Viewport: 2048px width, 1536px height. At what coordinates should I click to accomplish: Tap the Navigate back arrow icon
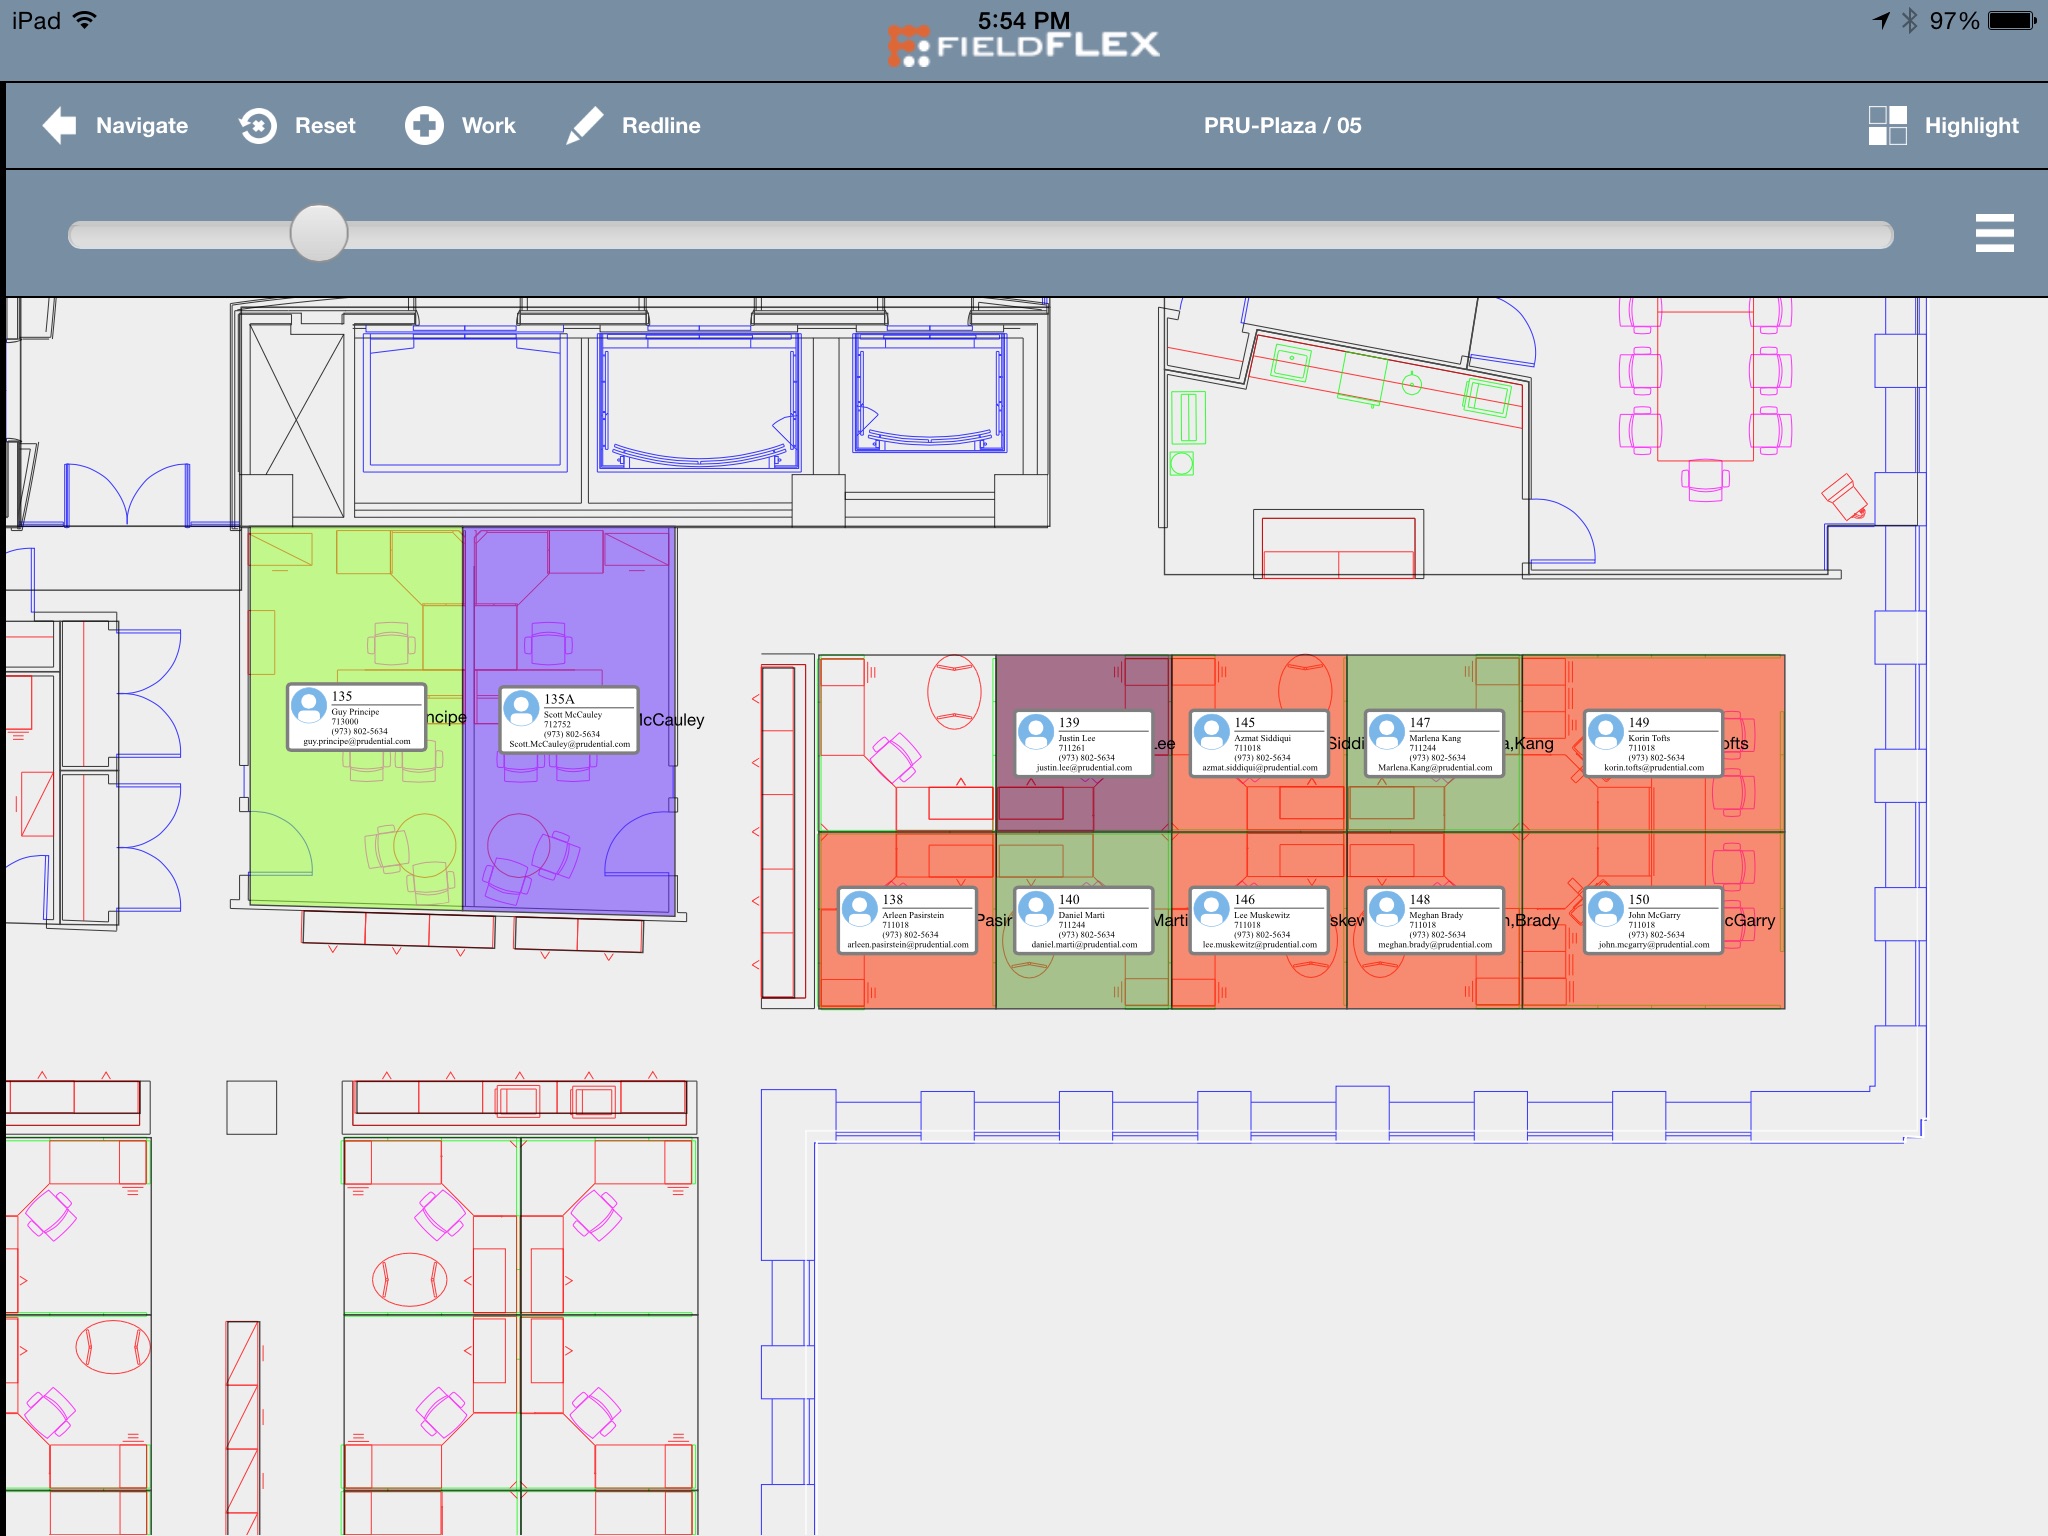click(60, 126)
